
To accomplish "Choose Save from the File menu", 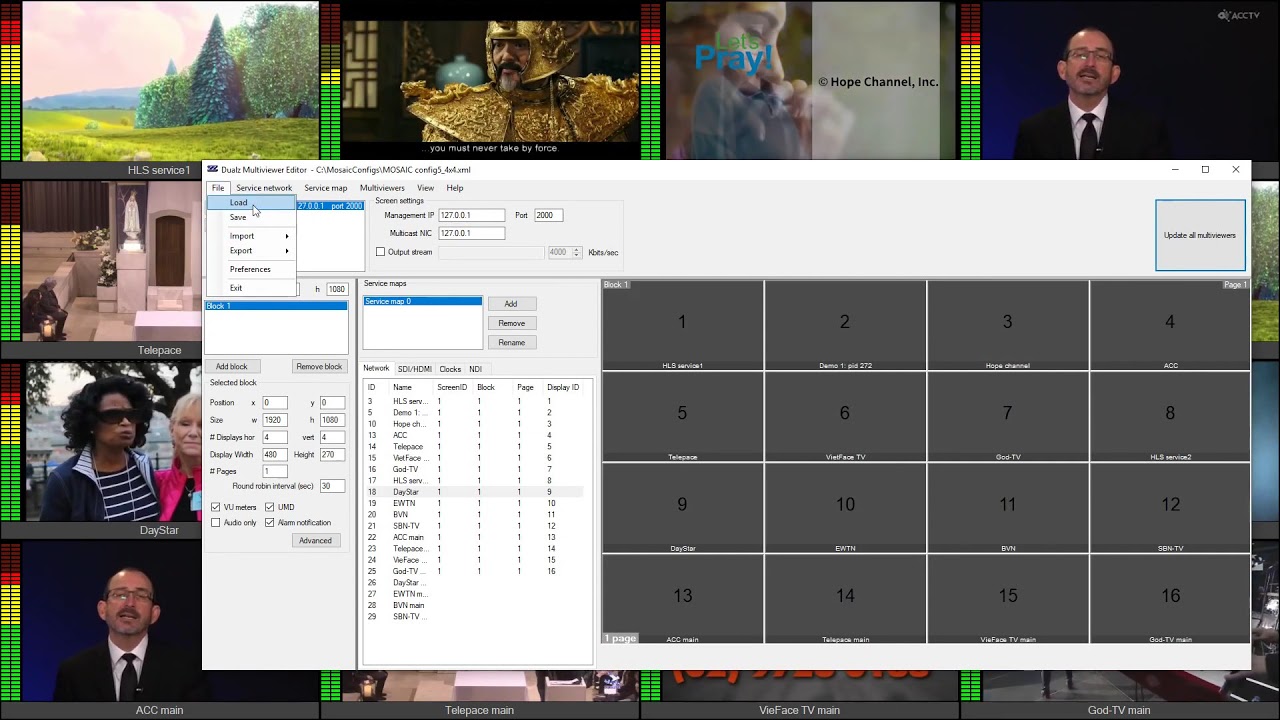I will coord(251,217).
